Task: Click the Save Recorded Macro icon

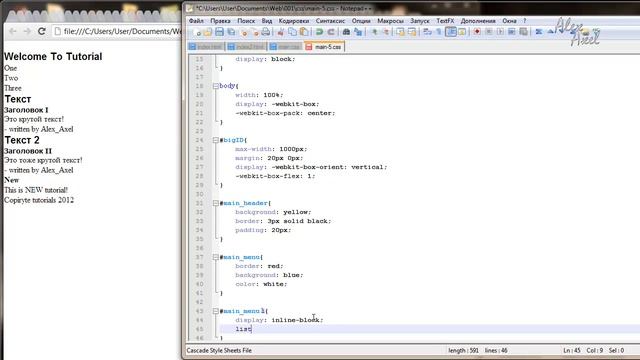Action: [524, 32]
